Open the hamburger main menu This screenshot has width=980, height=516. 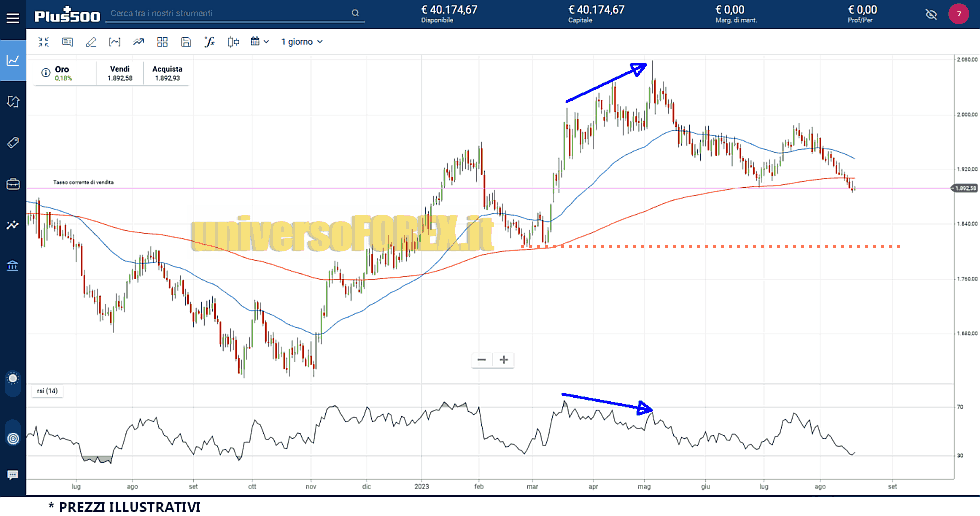[x=13, y=15]
